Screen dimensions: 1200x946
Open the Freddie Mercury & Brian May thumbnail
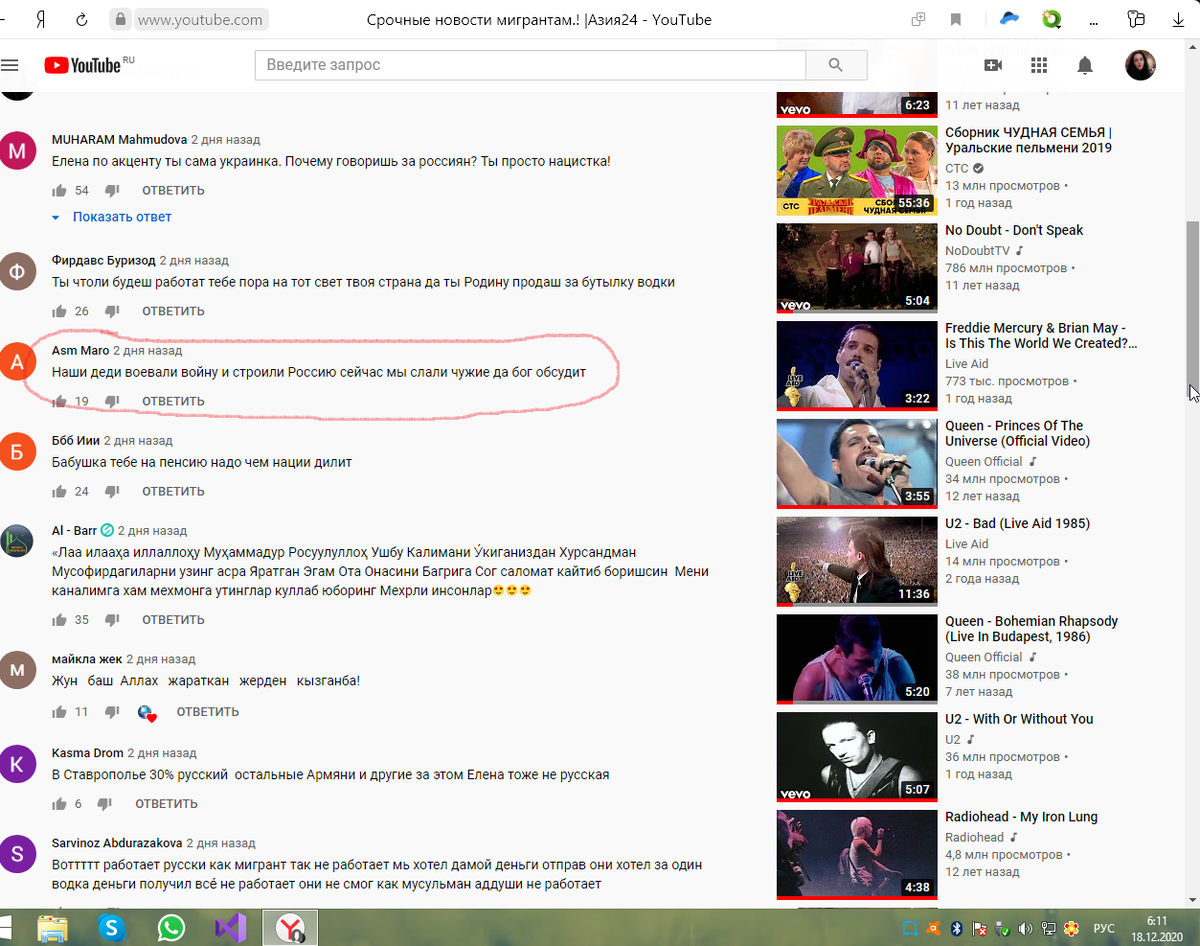856,365
